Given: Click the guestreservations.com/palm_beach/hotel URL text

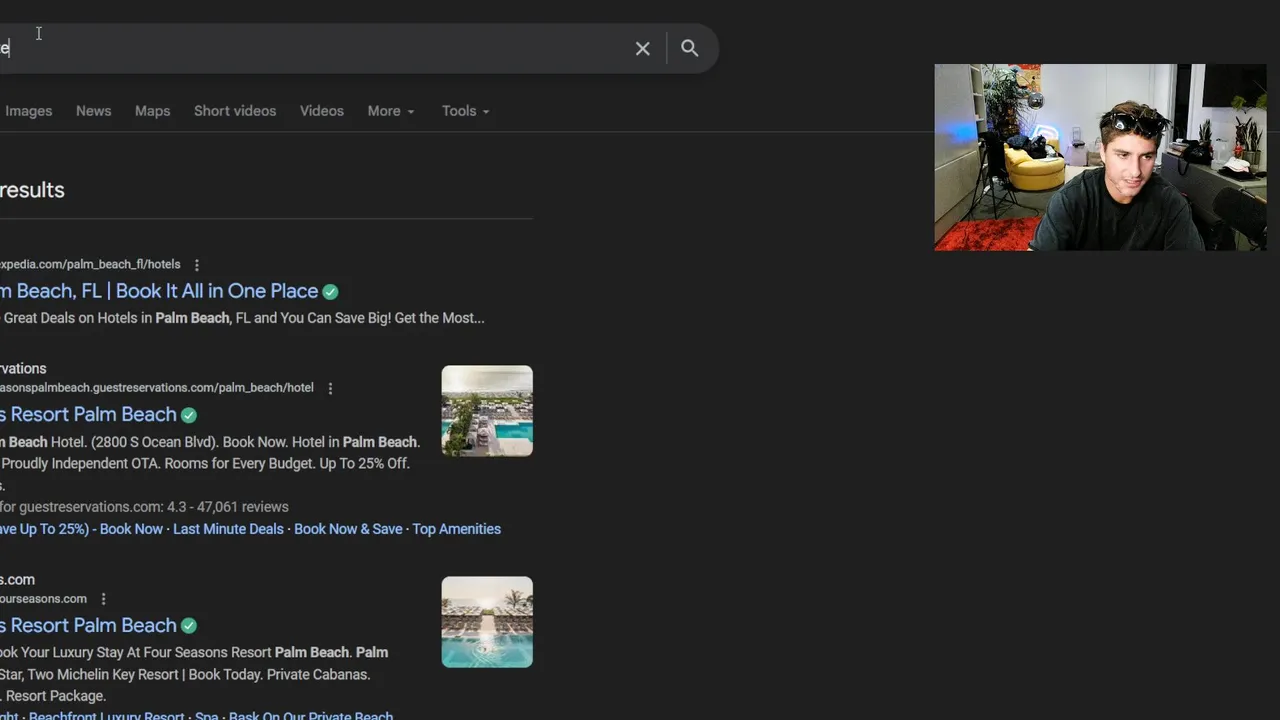Looking at the screenshot, I should pyautogui.click(x=157, y=387).
